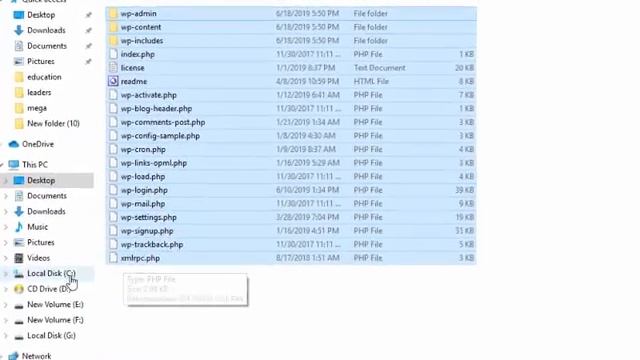Click the license Text Document type cell

[380, 68]
